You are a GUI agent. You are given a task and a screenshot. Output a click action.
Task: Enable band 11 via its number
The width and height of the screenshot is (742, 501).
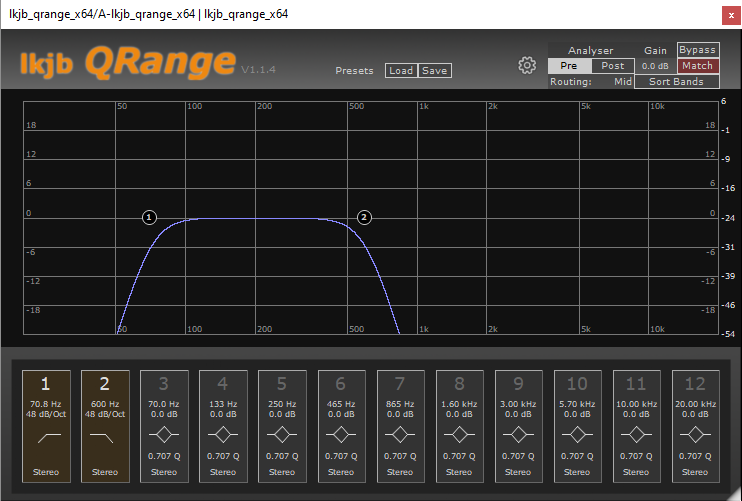click(636, 384)
